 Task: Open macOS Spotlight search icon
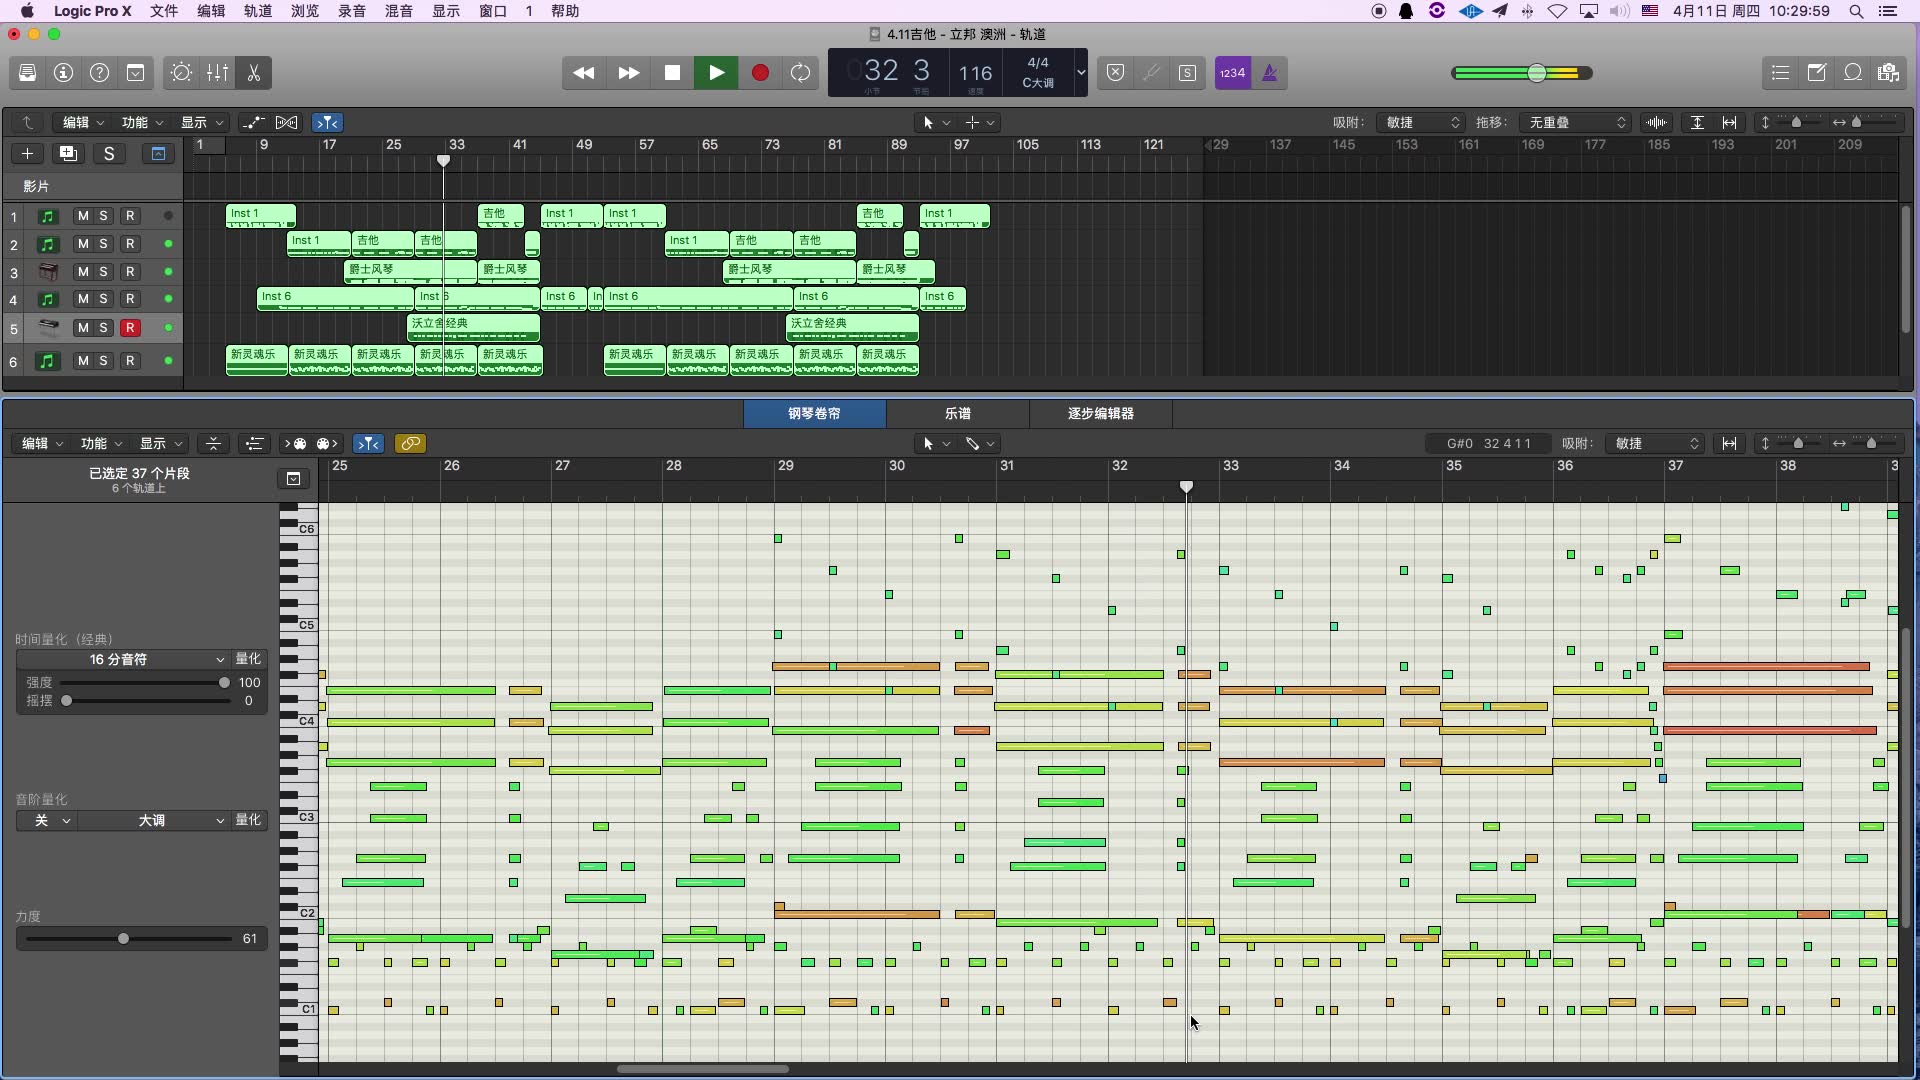click(1856, 11)
